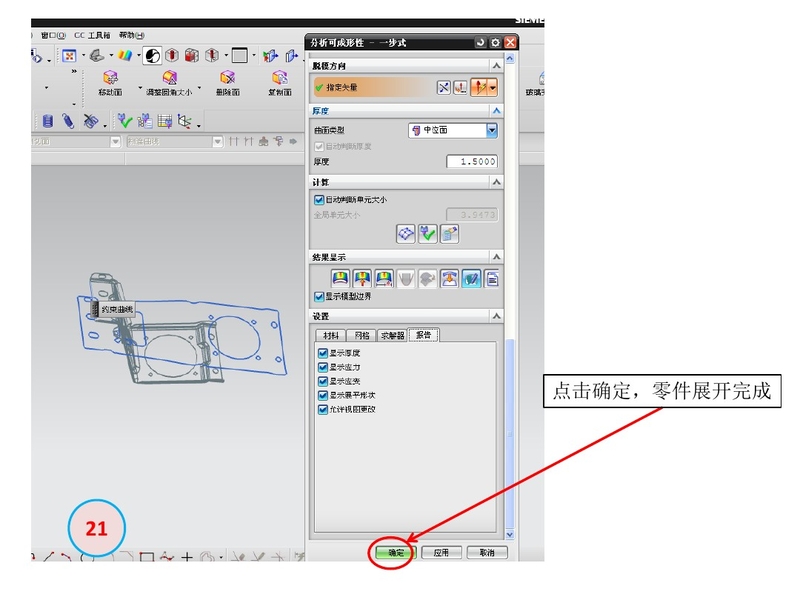Click the flatten shape result icon
800x600 pixels.
(449, 279)
